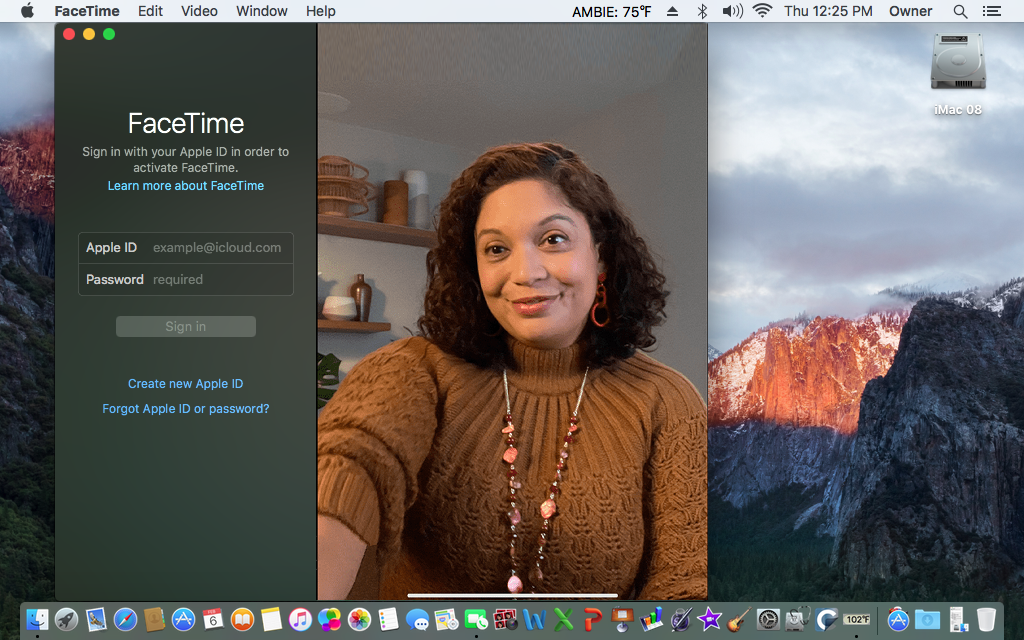This screenshot has height=640, width=1024.
Task: Launch Microsoft Excel from Dock
Action: point(564,618)
